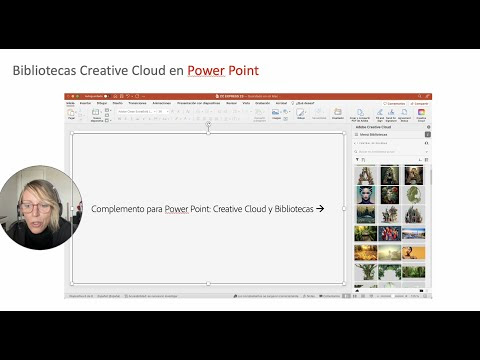Screen dimensions: 480x360
Task: Click the Comentarios status bar button
Action: [x=330, y=296]
